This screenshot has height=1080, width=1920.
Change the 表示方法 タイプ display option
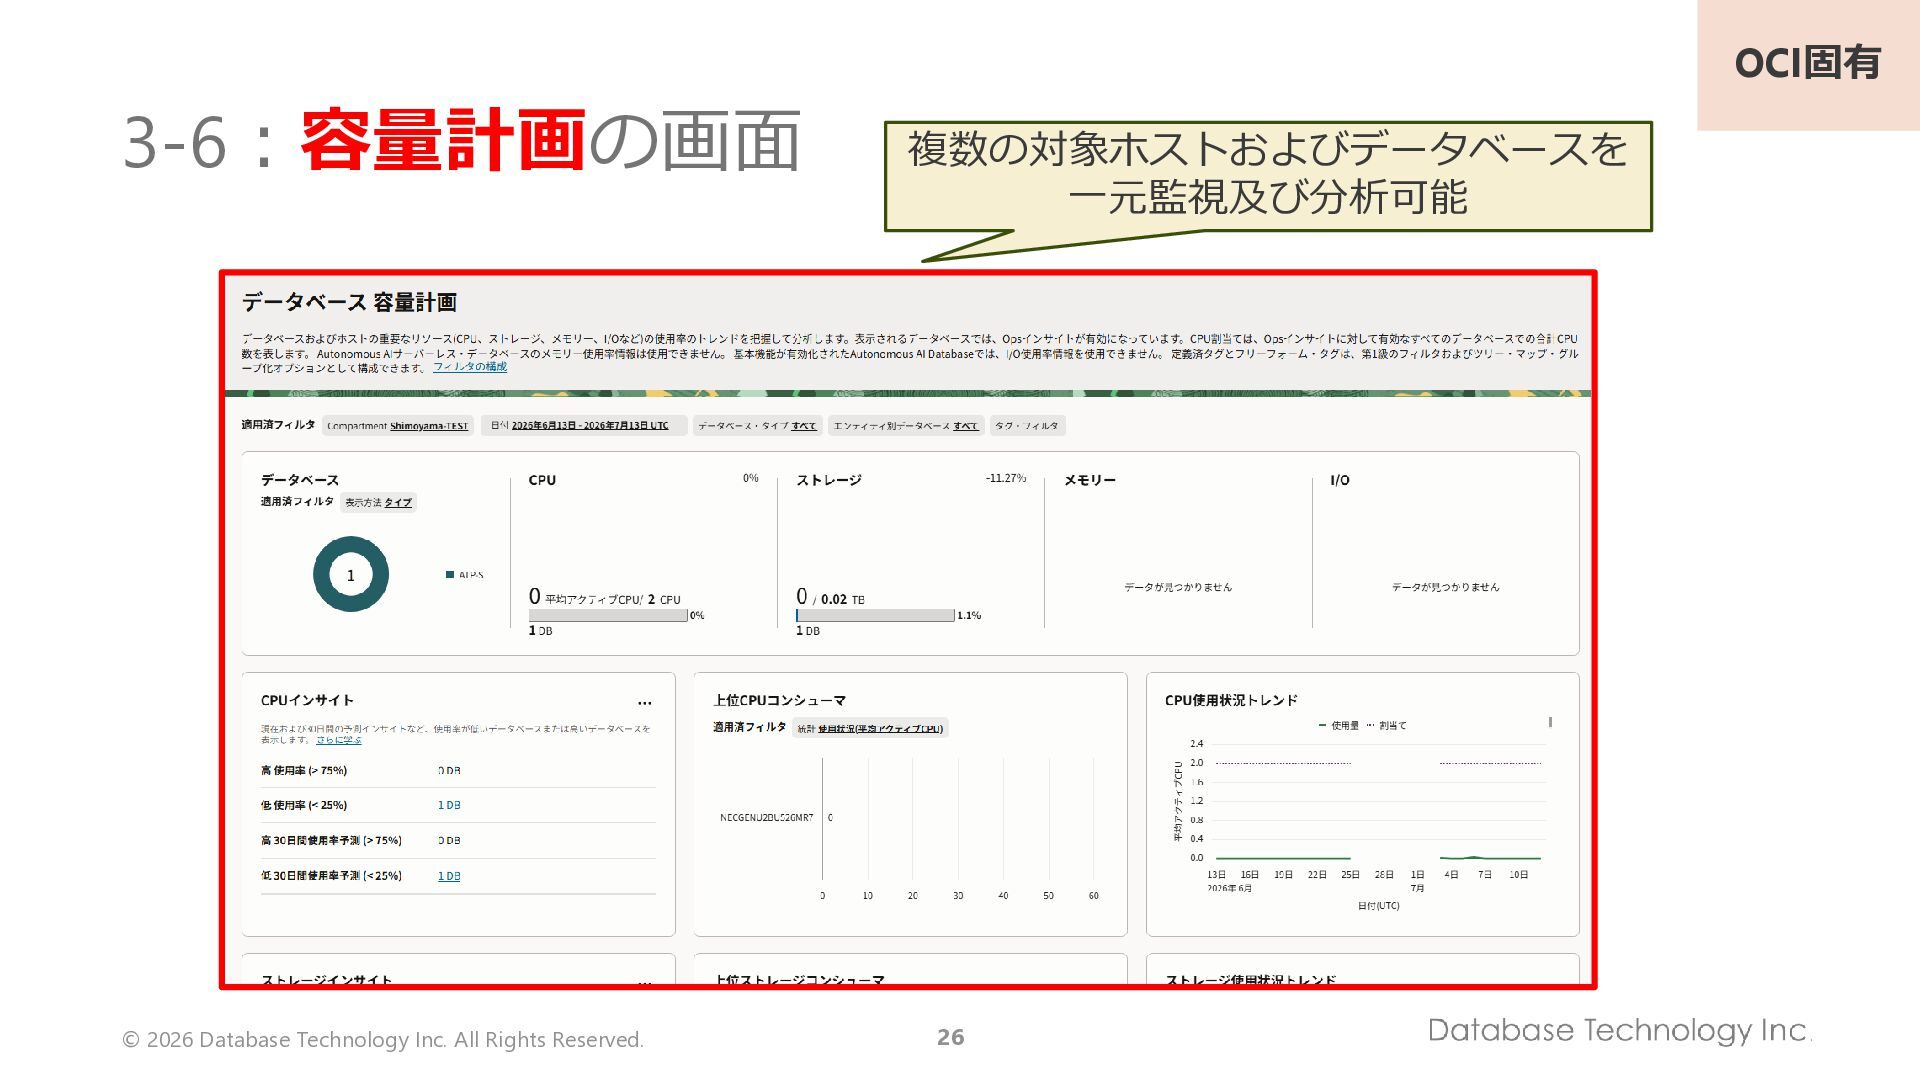(x=378, y=503)
